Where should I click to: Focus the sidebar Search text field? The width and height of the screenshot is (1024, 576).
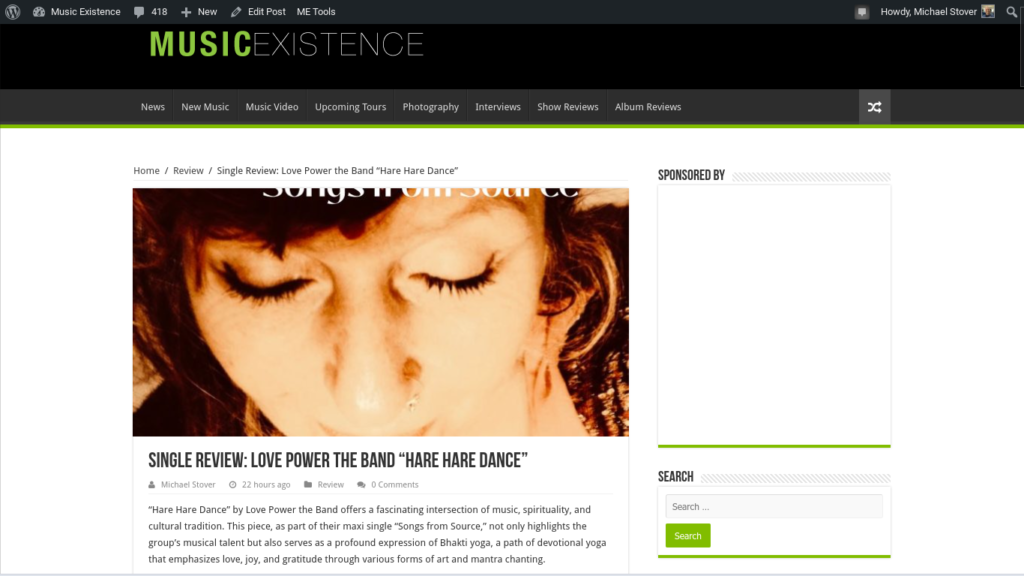pyautogui.click(x=774, y=507)
